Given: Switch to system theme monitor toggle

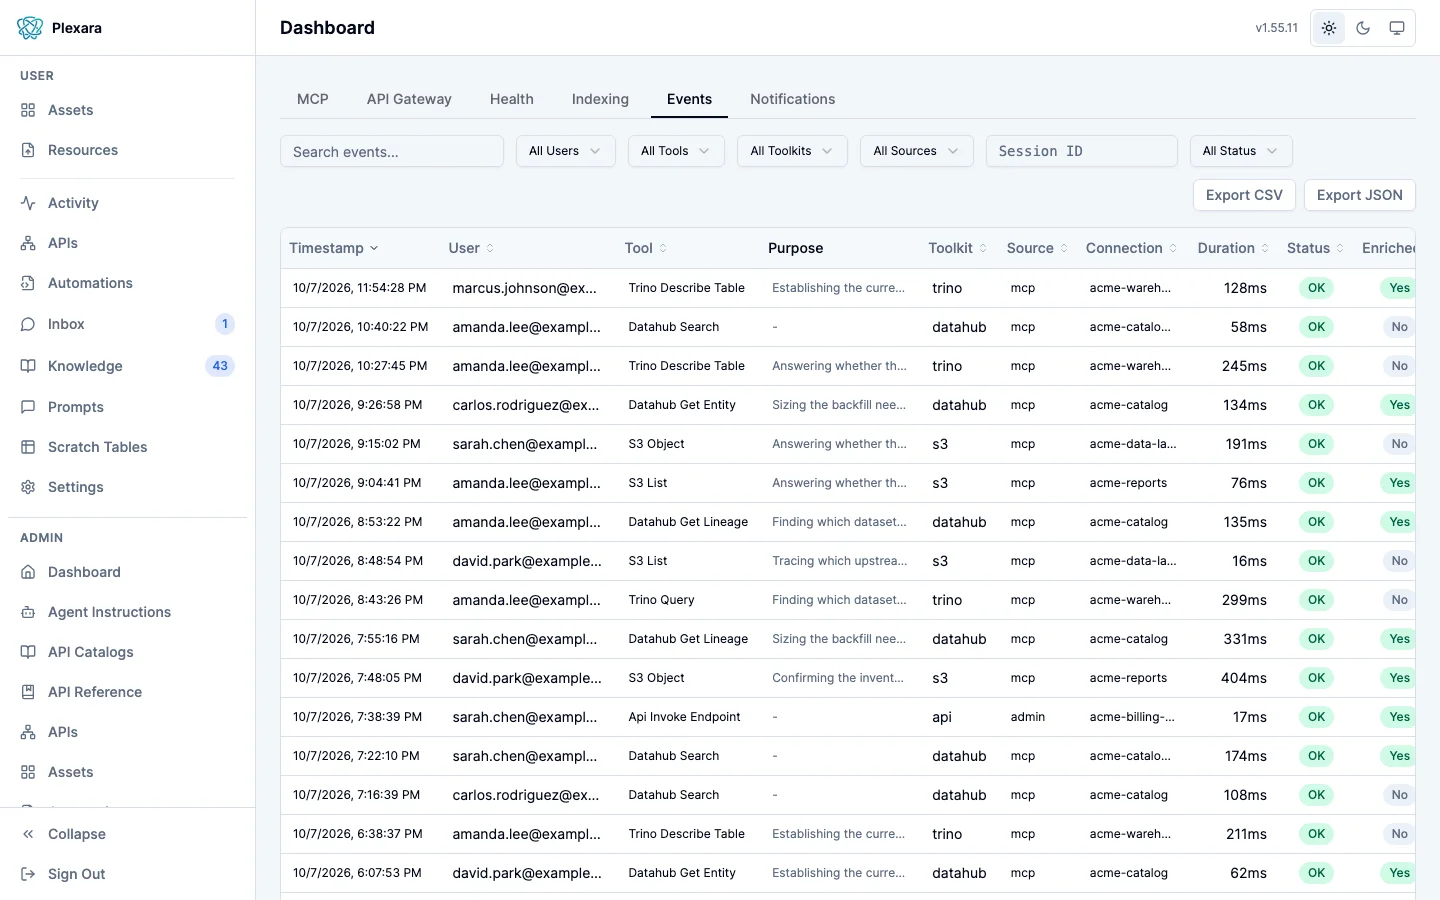Looking at the screenshot, I should pyautogui.click(x=1397, y=28).
